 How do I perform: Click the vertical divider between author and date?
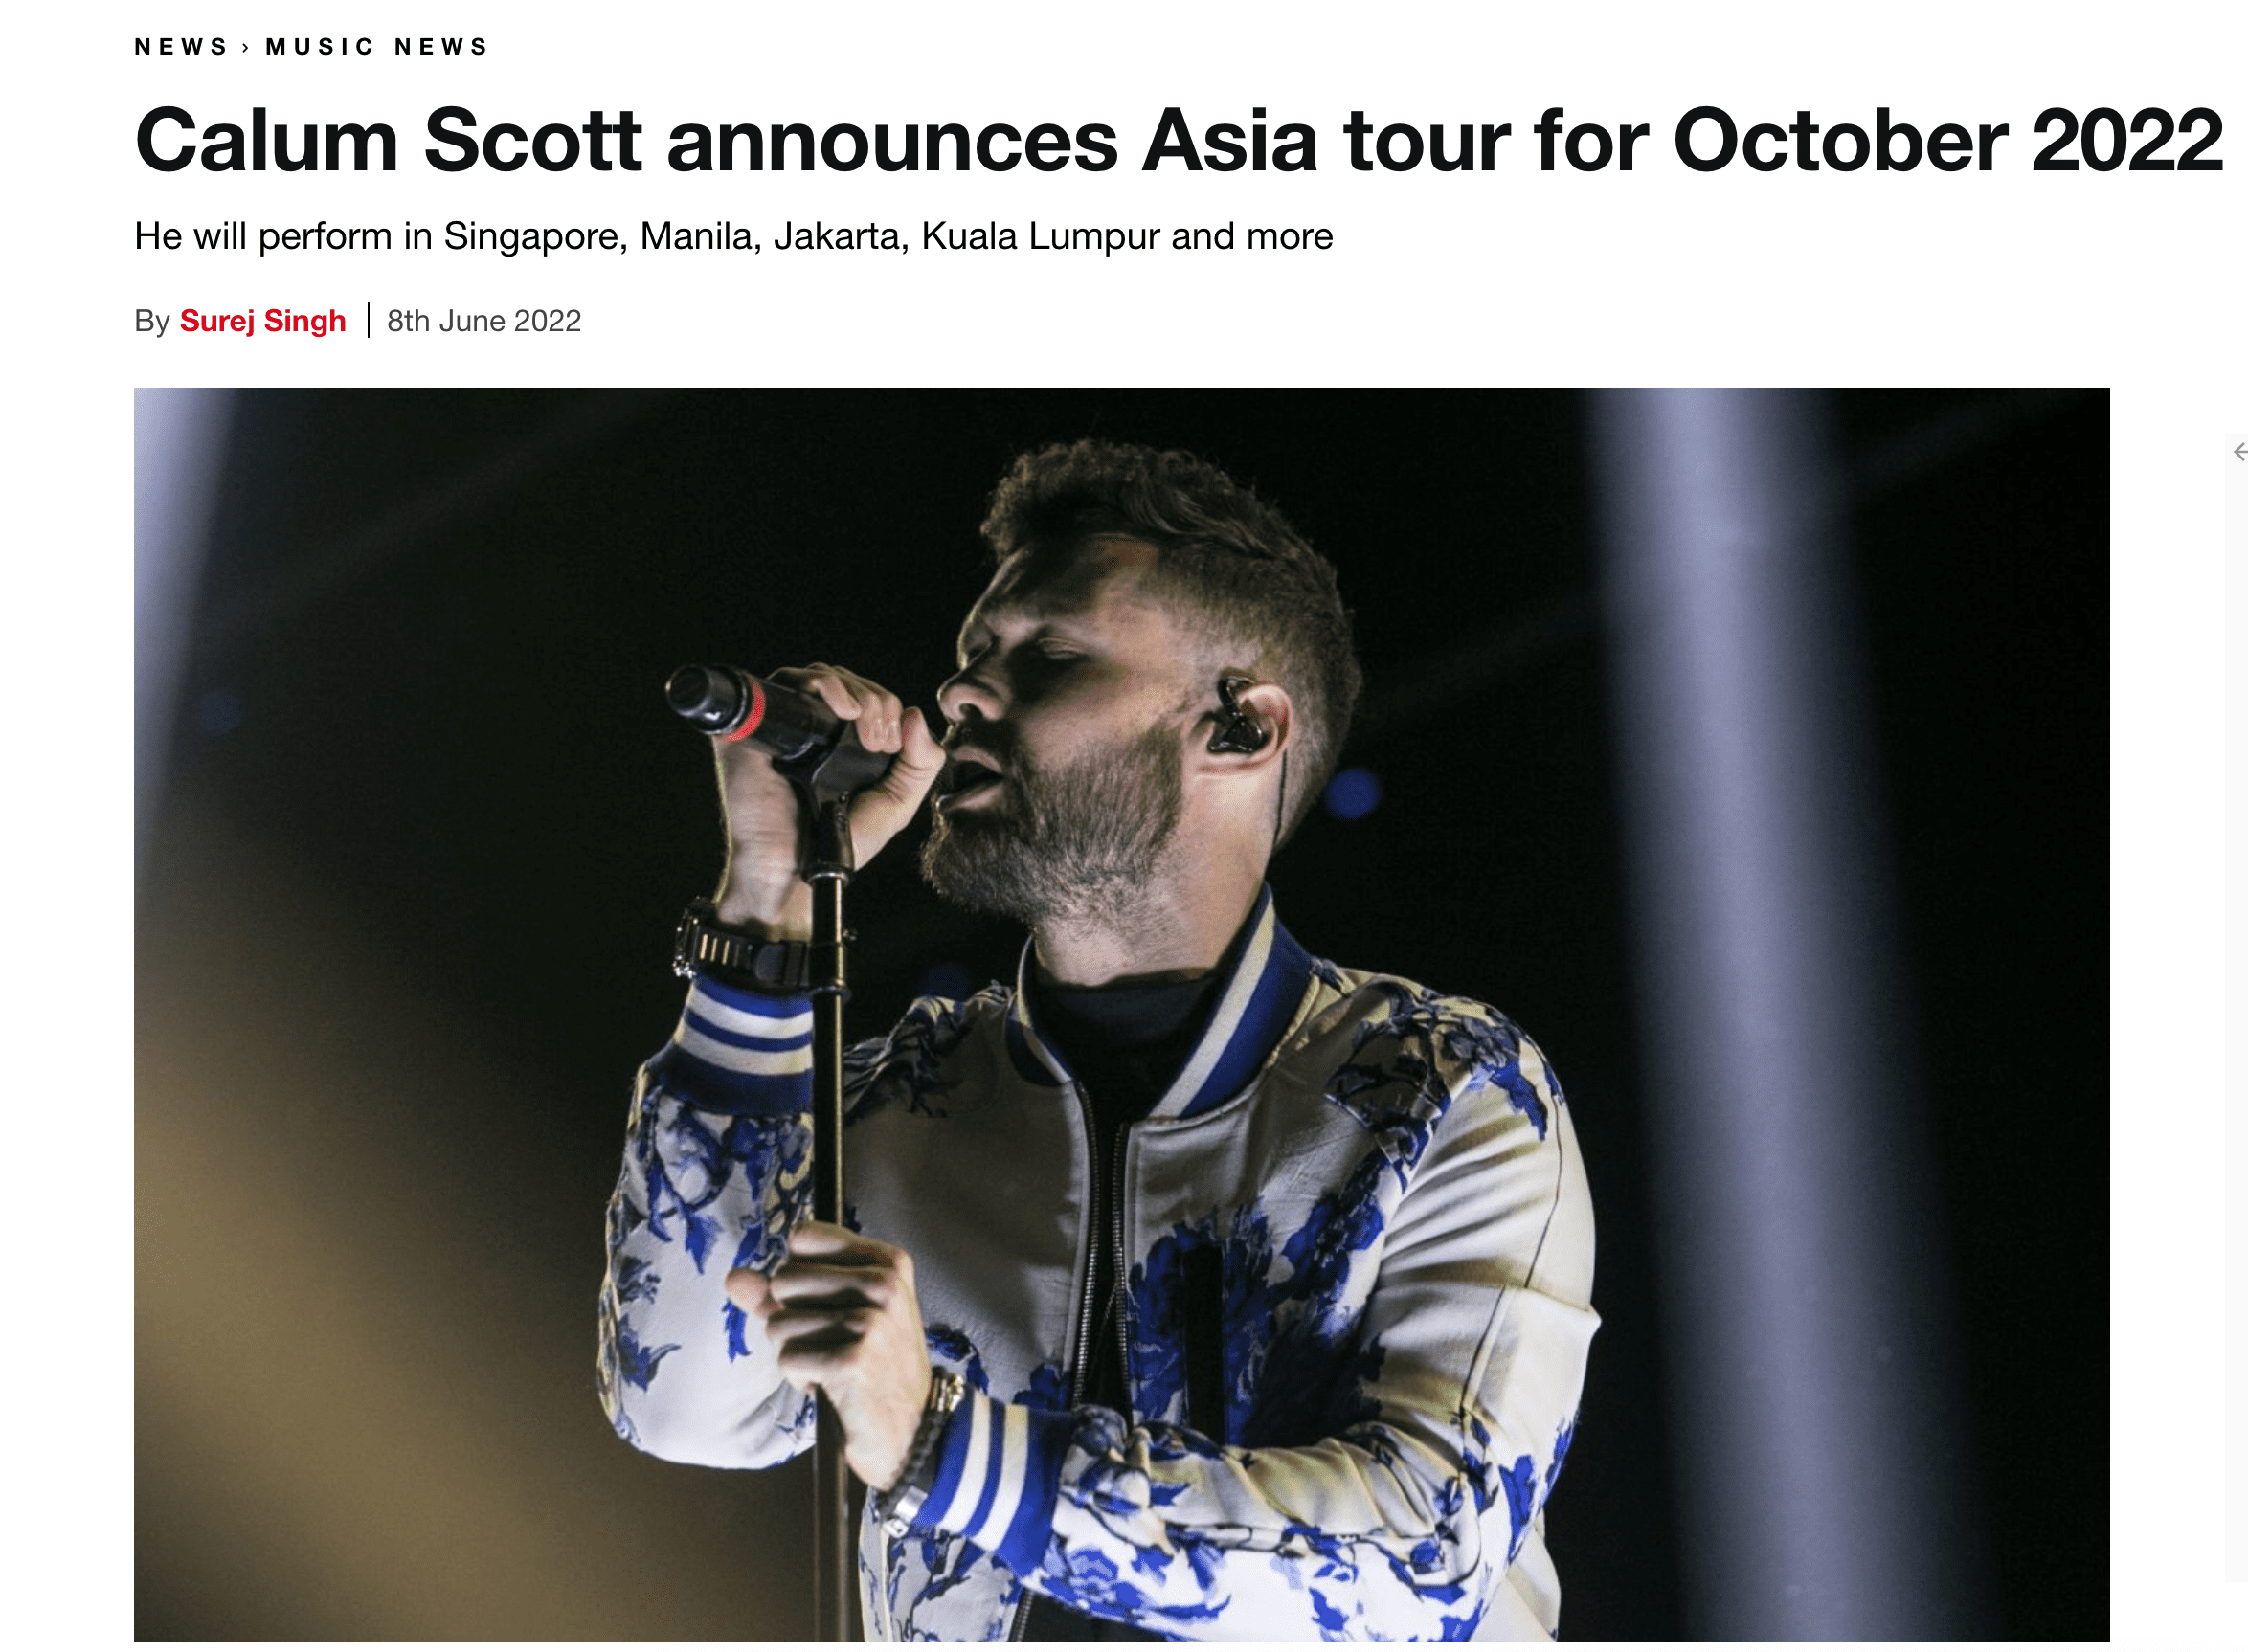[x=368, y=320]
